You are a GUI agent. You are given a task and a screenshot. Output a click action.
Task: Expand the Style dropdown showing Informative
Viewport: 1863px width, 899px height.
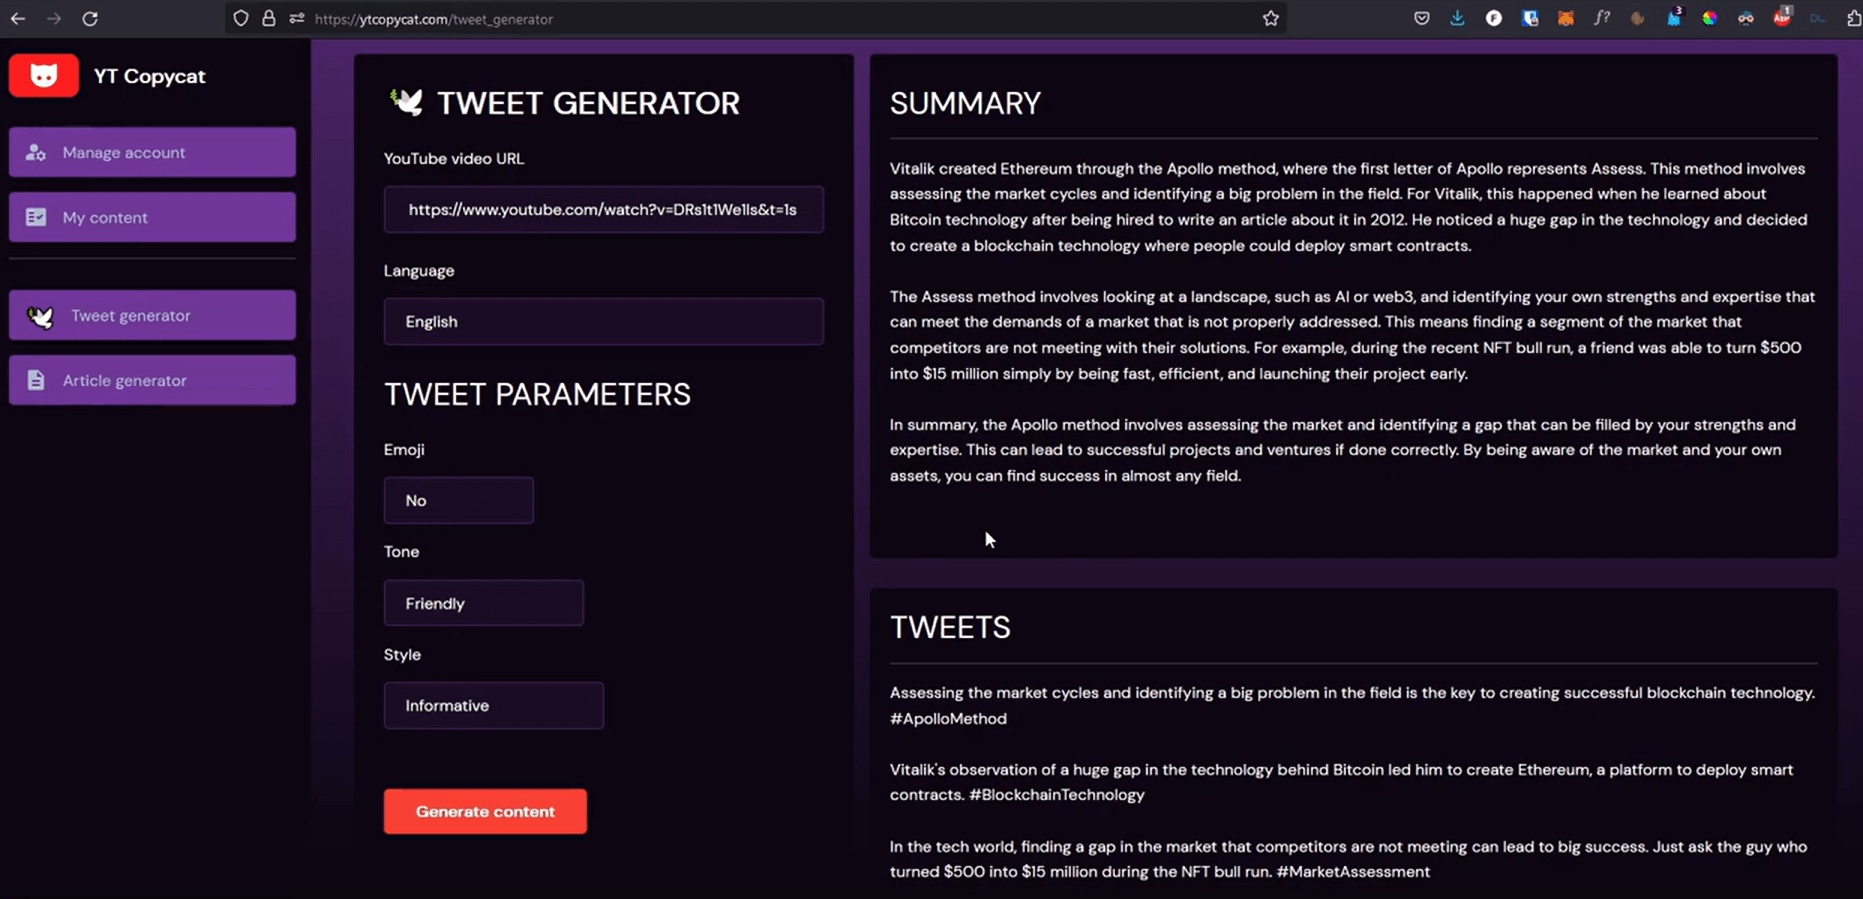coord(493,706)
